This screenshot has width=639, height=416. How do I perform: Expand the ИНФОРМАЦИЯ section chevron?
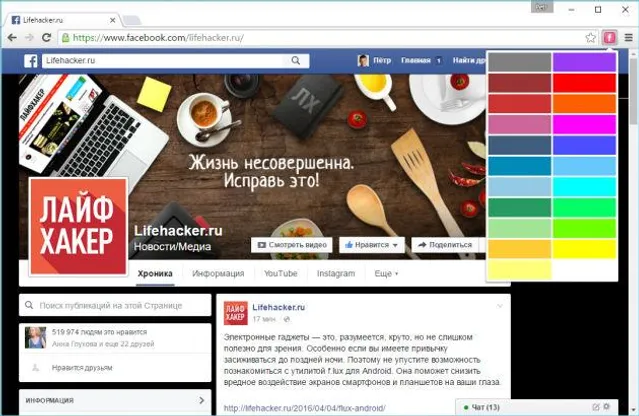pyautogui.click(x=202, y=401)
